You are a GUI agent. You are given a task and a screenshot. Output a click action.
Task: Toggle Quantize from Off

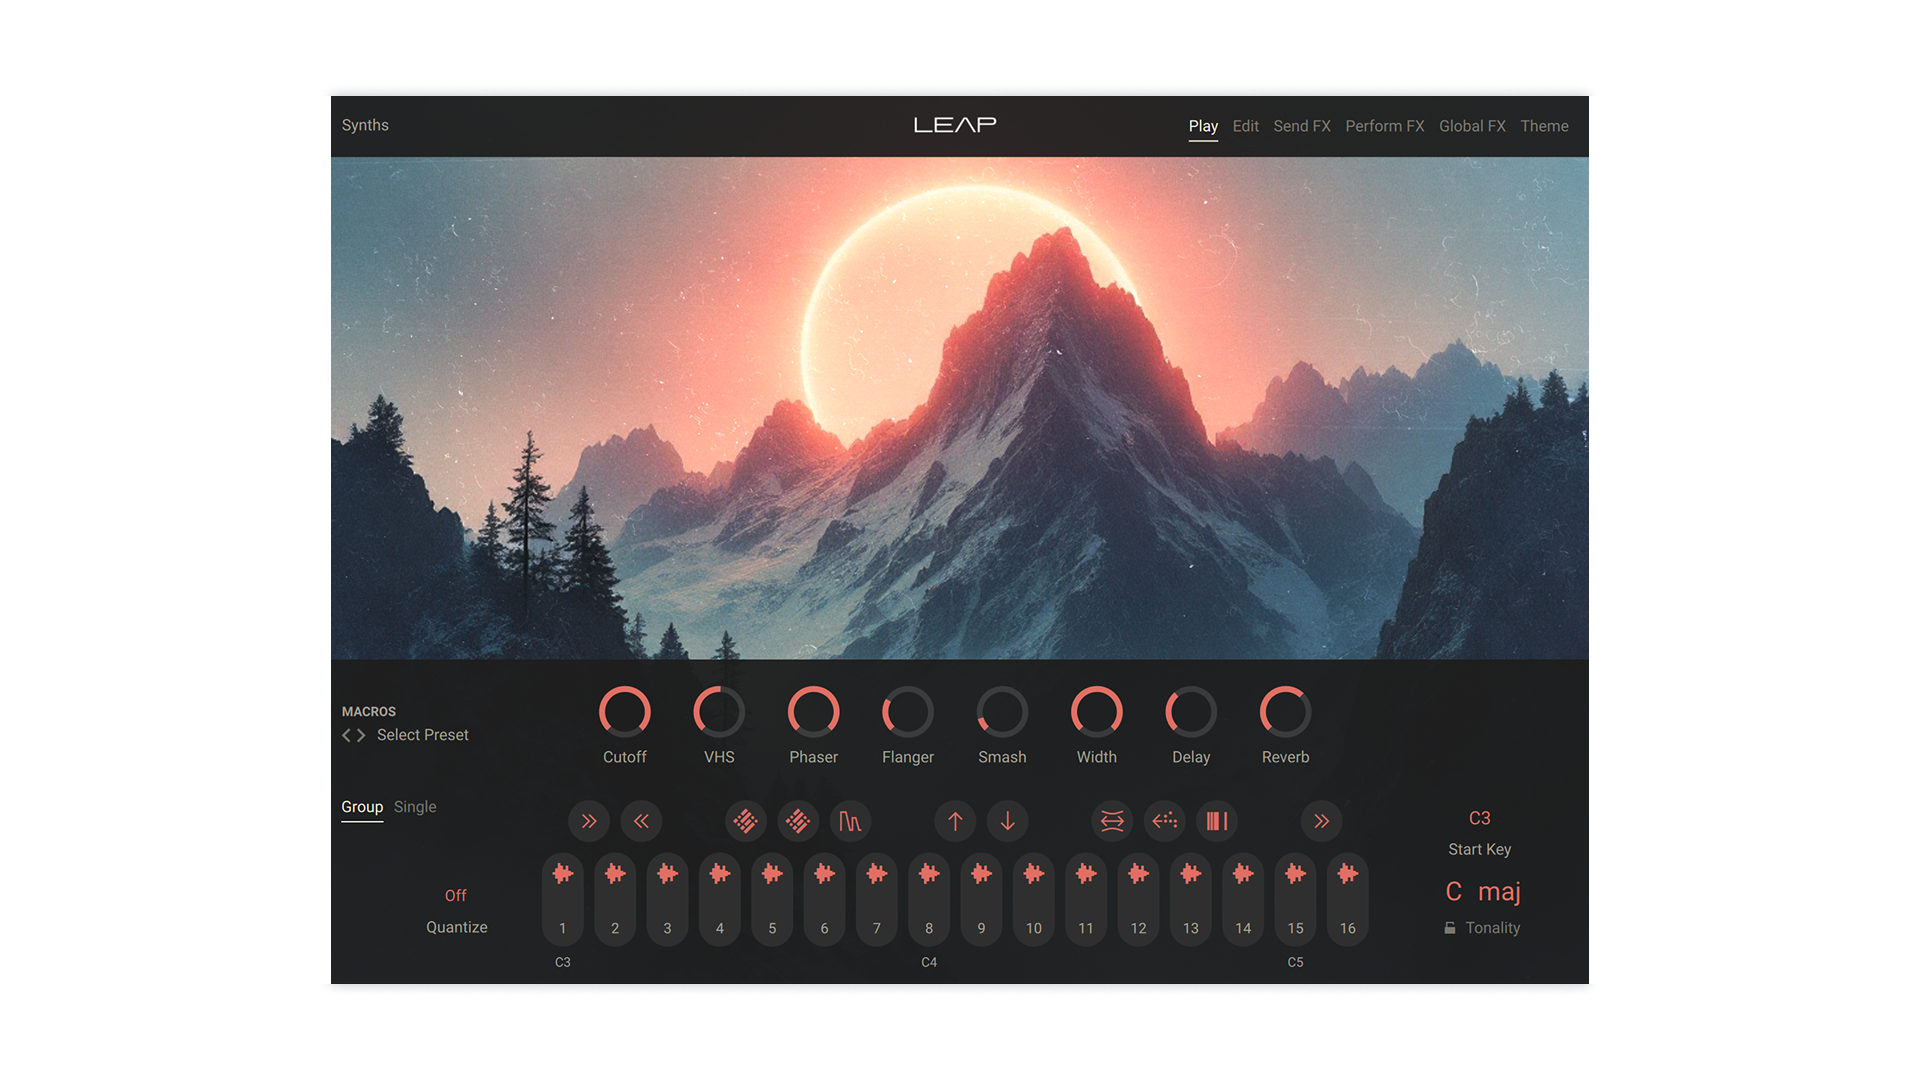456,895
